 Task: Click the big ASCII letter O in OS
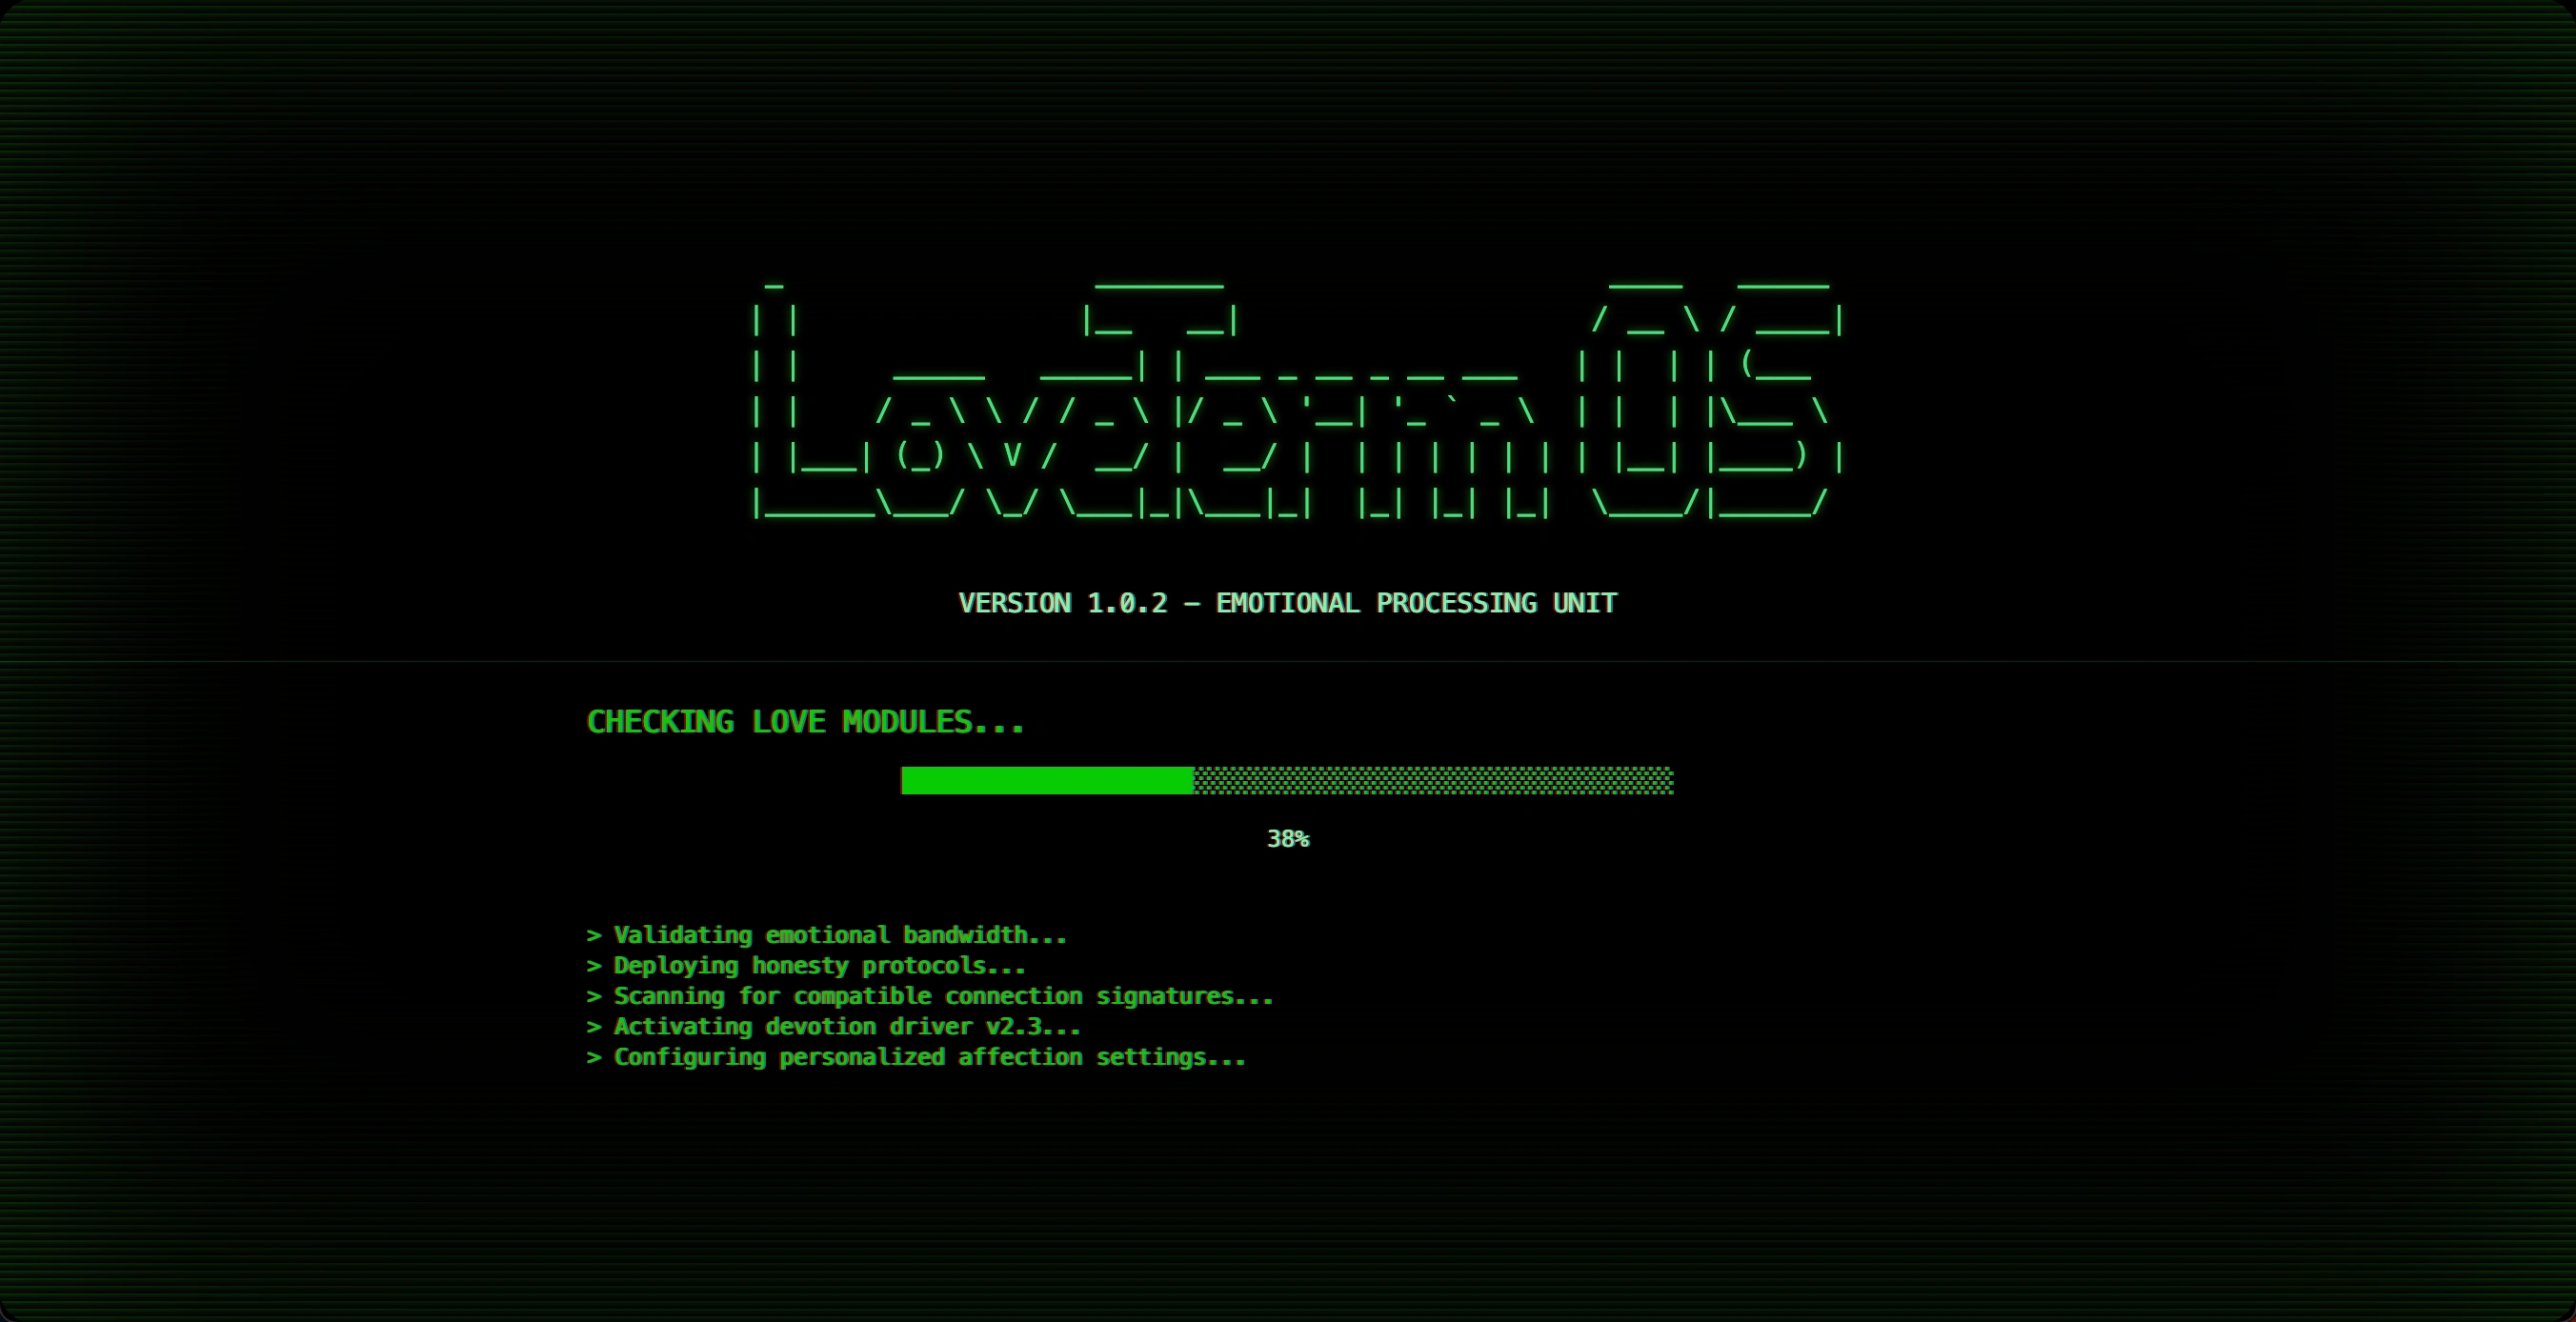(x=1646, y=400)
